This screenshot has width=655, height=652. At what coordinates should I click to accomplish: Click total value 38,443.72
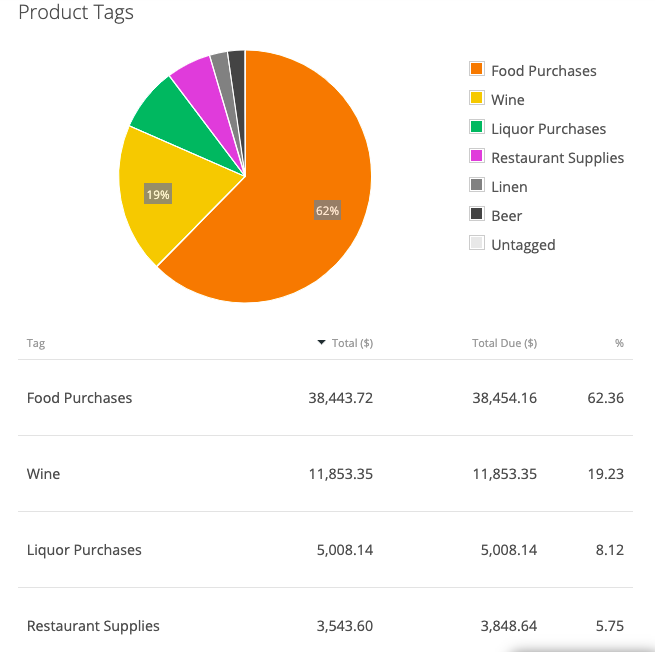(340, 398)
